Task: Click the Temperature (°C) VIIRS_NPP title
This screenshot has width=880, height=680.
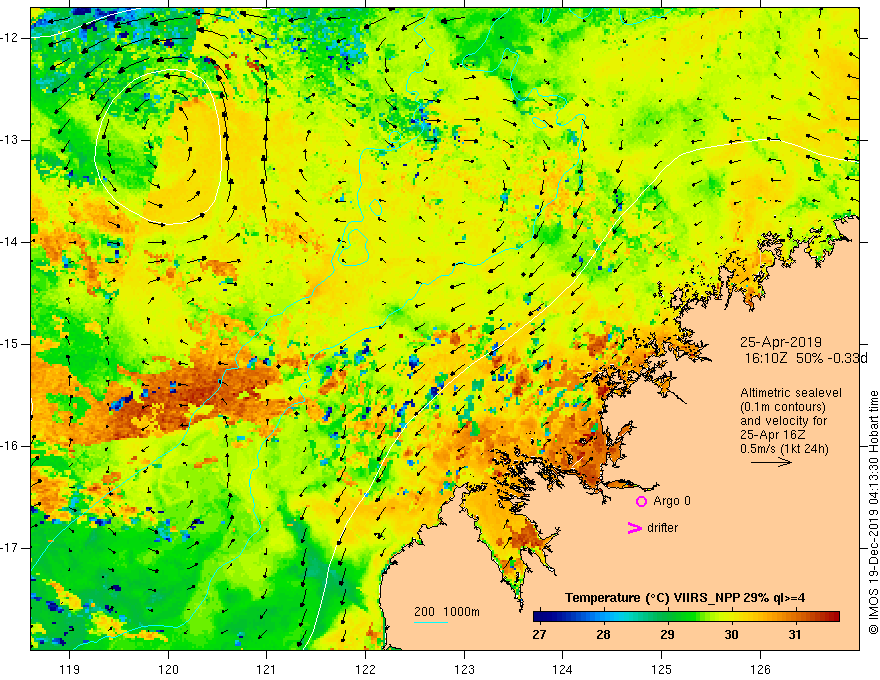Action: (685, 598)
